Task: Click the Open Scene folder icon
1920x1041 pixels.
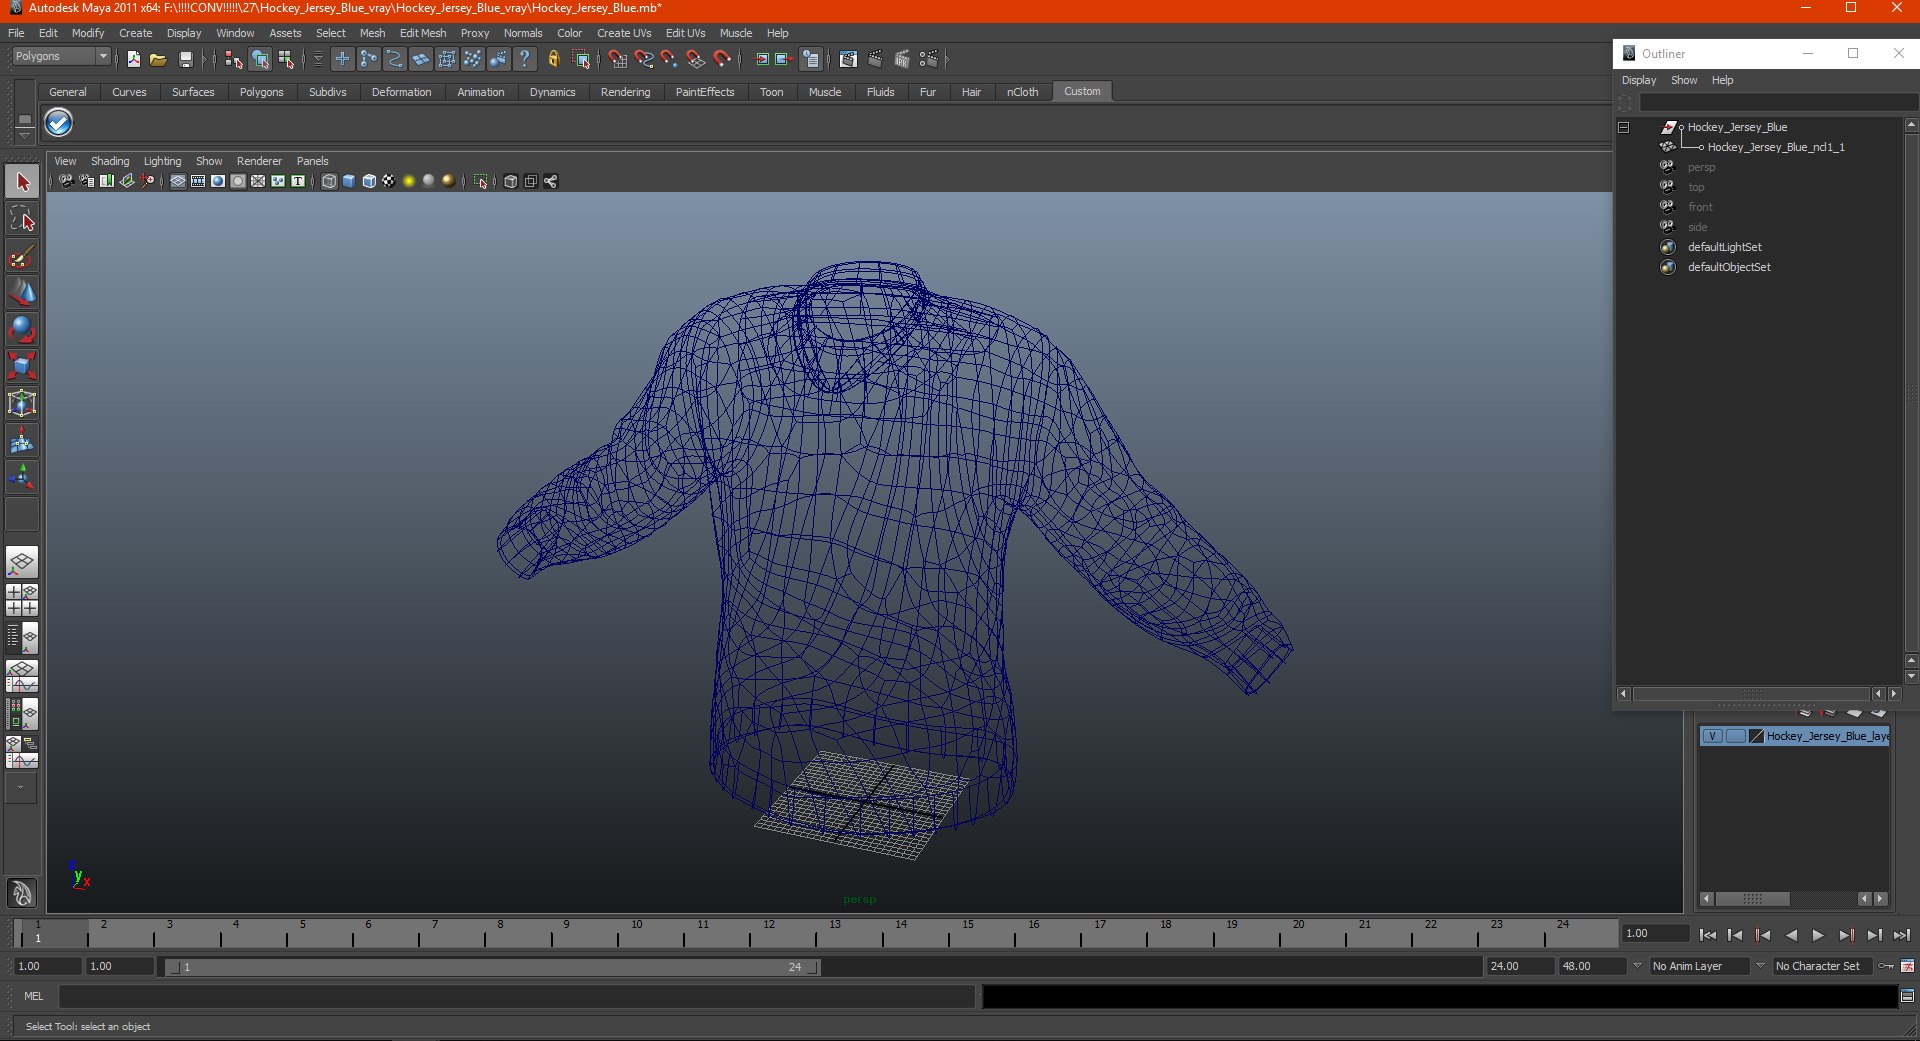Action: click(x=158, y=60)
